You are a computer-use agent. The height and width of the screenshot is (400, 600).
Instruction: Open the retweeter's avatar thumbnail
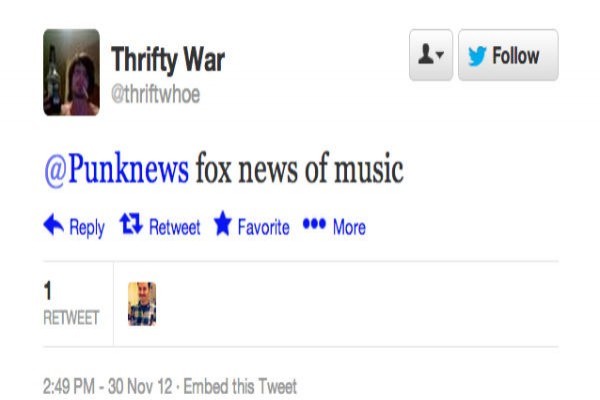coord(142,304)
